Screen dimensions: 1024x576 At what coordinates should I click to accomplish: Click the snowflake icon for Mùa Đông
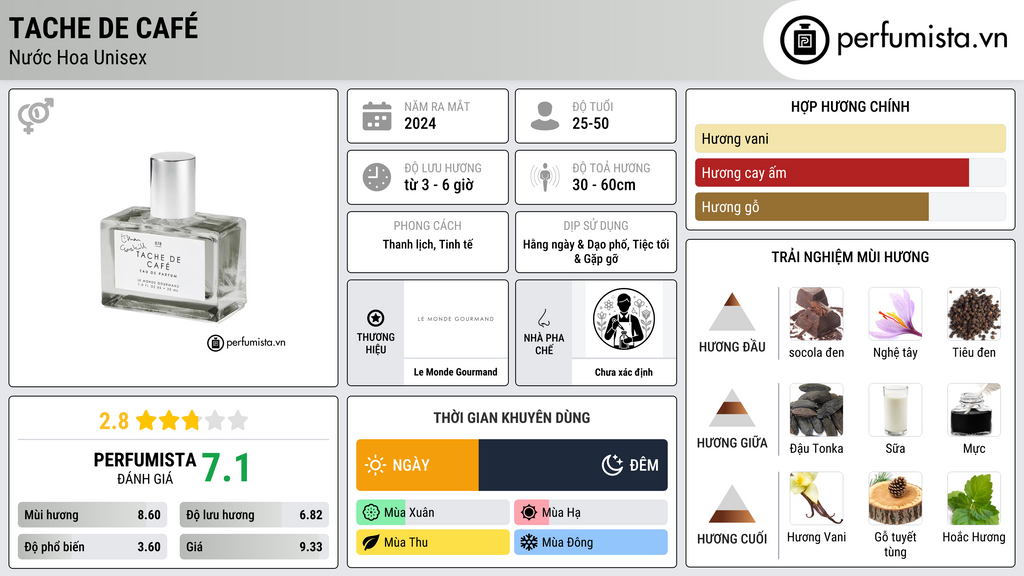click(529, 542)
